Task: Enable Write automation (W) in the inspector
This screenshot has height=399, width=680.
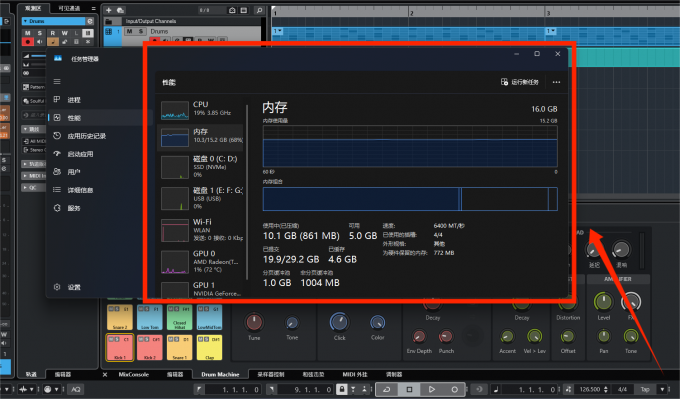Action: pos(64,33)
